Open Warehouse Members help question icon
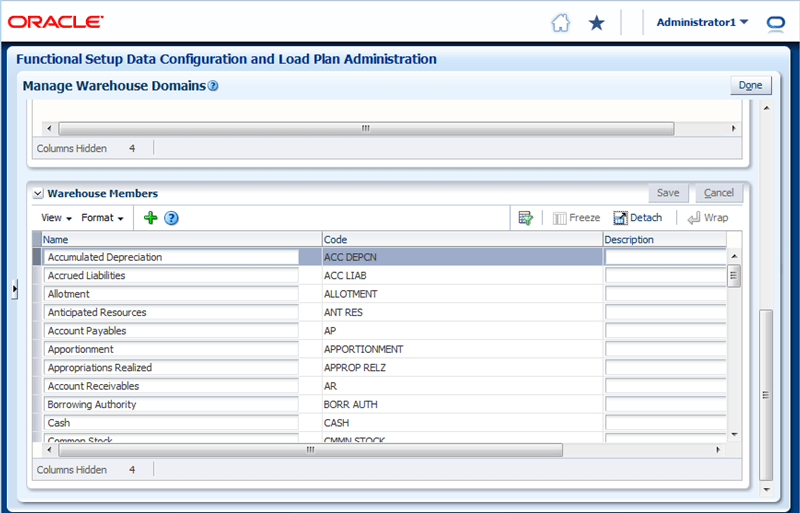The height and width of the screenshot is (513, 800). [x=171, y=218]
